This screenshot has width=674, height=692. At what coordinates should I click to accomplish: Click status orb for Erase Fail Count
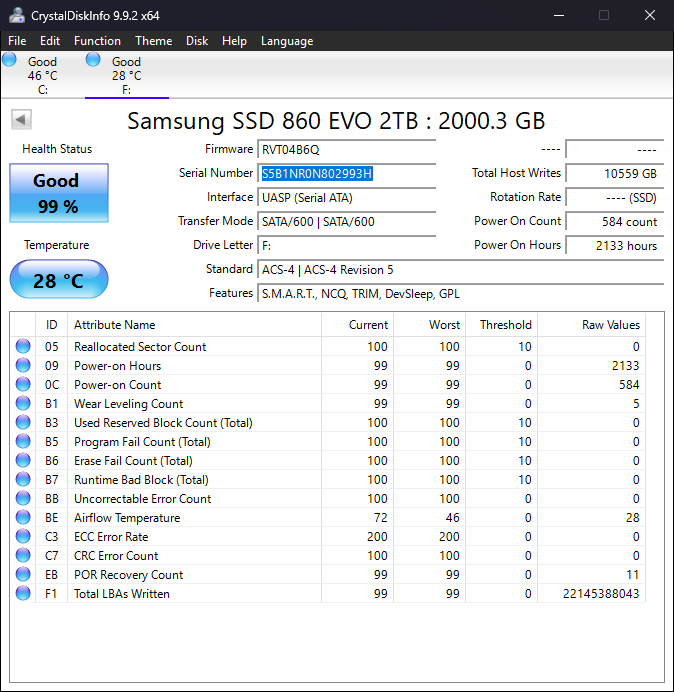23,460
